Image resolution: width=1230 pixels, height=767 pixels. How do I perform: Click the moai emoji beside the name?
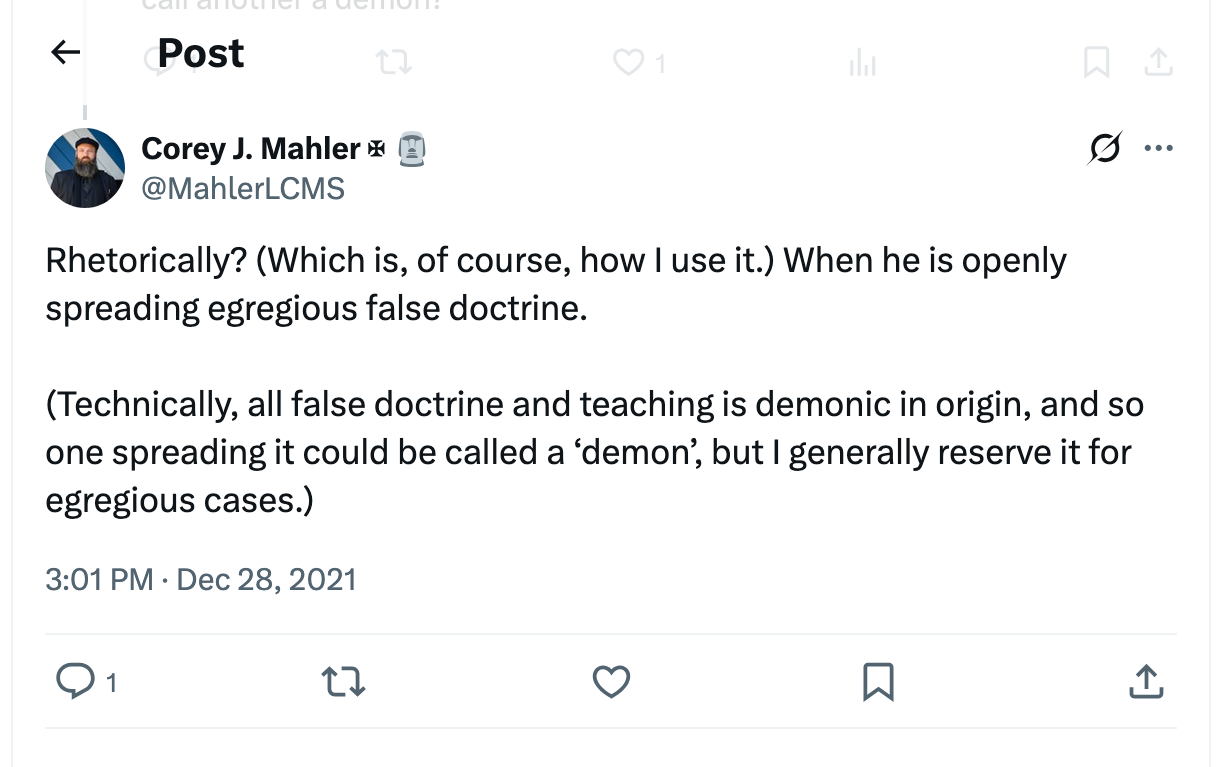tap(412, 149)
